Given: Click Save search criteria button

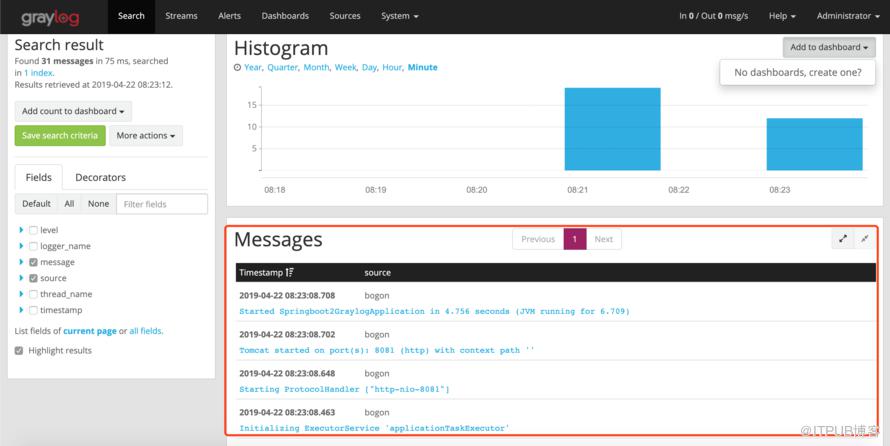Looking at the screenshot, I should point(60,136).
